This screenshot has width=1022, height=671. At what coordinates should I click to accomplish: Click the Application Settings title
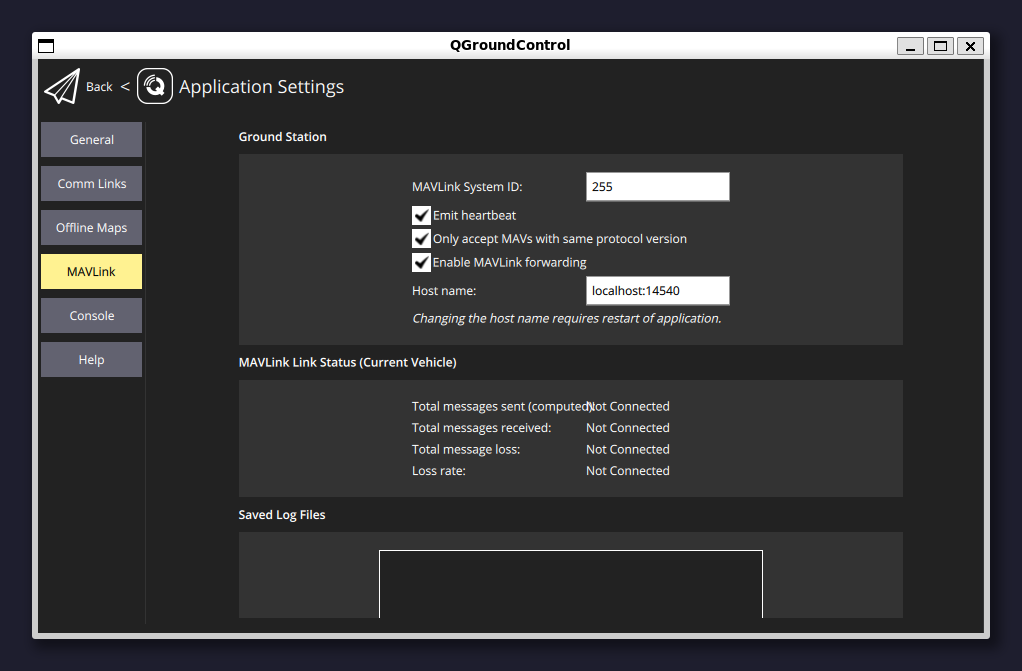coord(261,87)
